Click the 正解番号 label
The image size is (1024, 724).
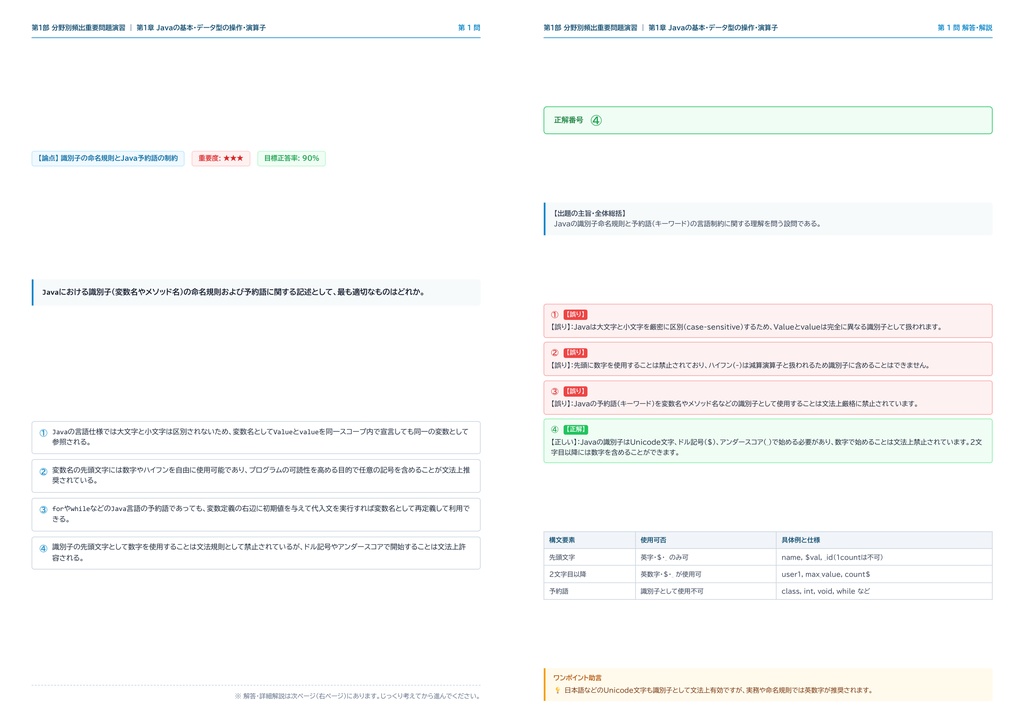pos(568,120)
